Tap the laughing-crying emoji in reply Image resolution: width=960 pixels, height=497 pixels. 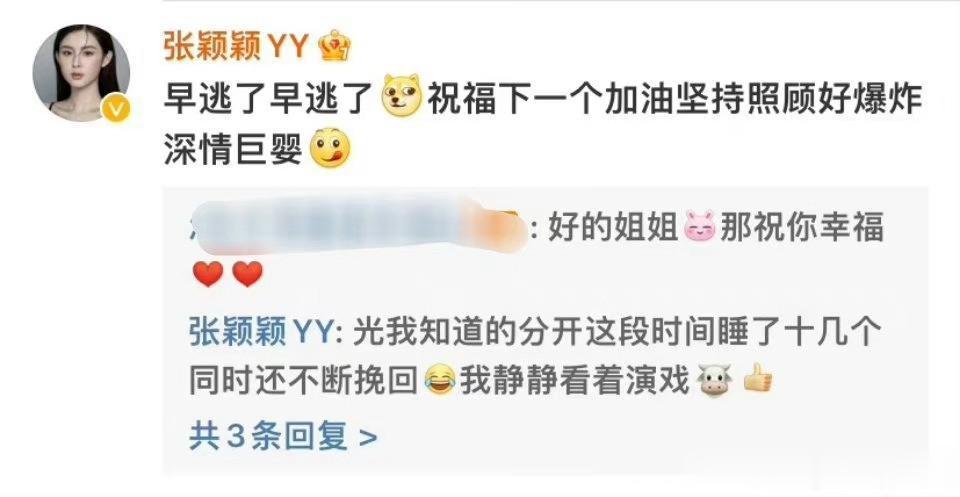point(440,381)
